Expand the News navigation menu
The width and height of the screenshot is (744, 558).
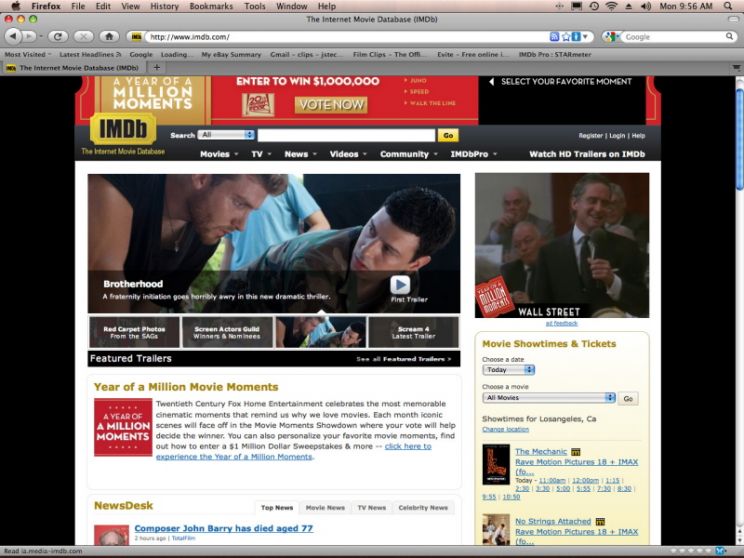300,154
